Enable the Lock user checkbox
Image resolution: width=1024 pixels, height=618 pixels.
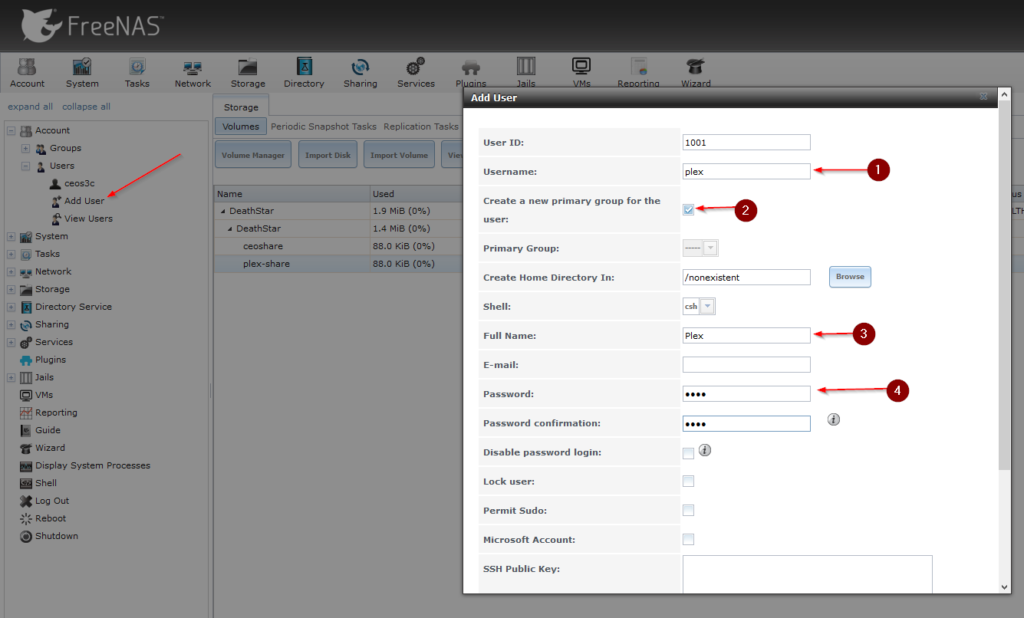(x=688, y=481)
